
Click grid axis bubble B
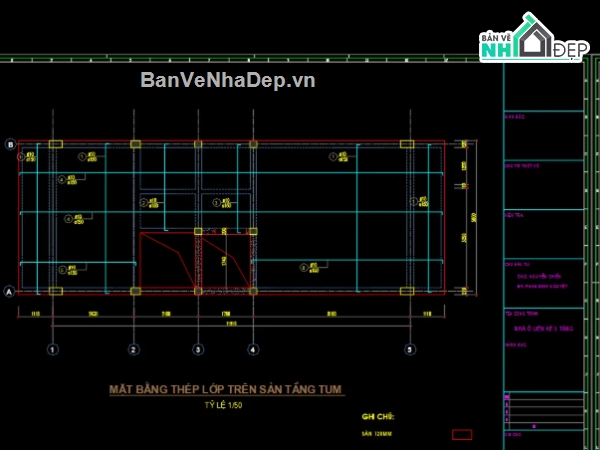pyautogui.click(x=10, y=145)
